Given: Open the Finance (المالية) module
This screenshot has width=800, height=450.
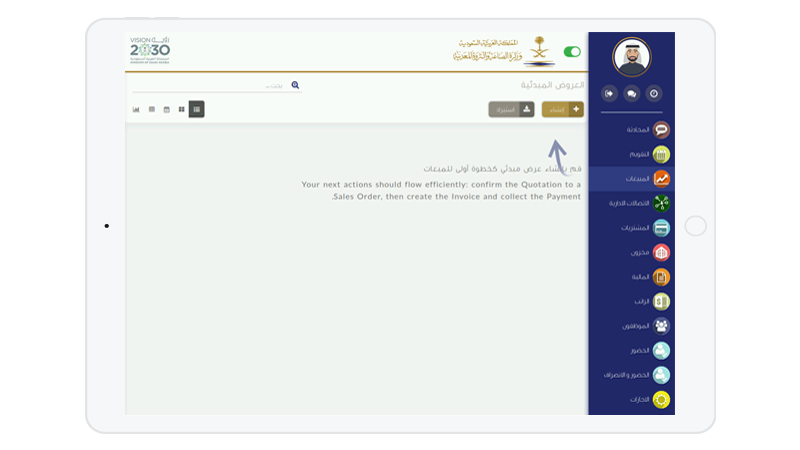Looking at the screenshot, I should pyautogui.click(x=660, y=277).
